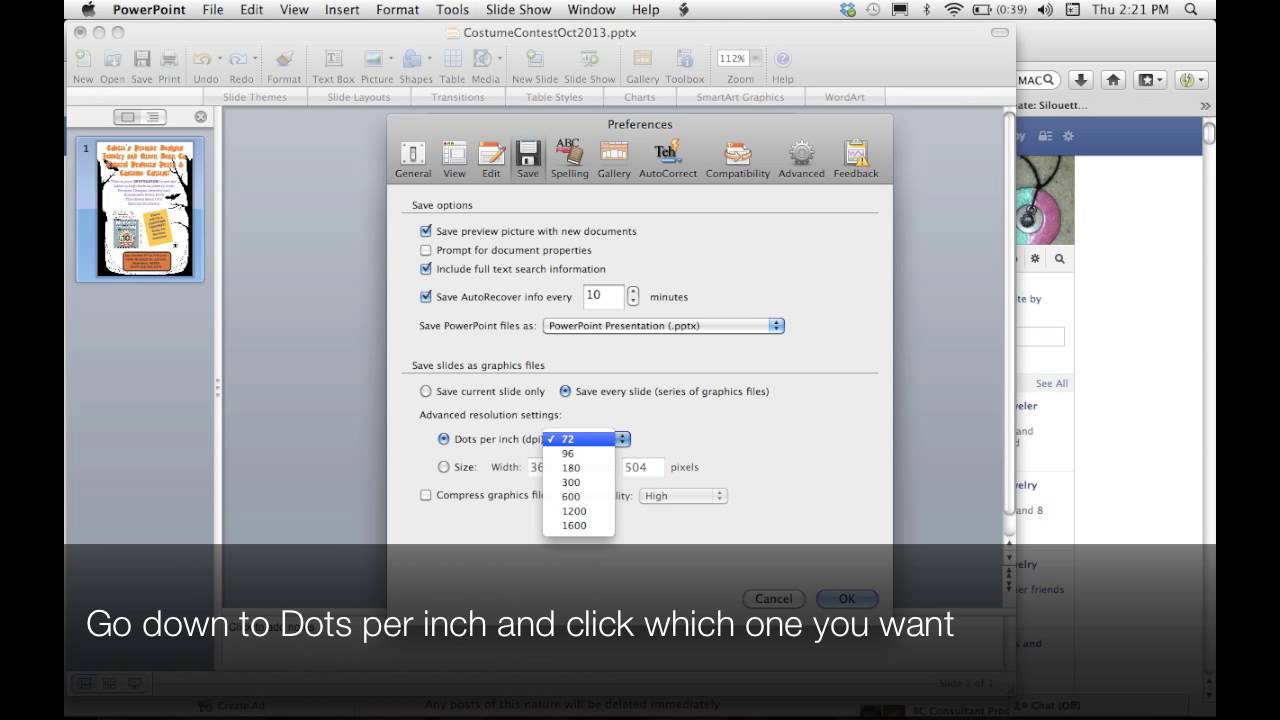Image resolution: width=1280 pixels, height=720 pixels.
Task: Click the Open toolbar icon
Action: click(x=112, y=66)
